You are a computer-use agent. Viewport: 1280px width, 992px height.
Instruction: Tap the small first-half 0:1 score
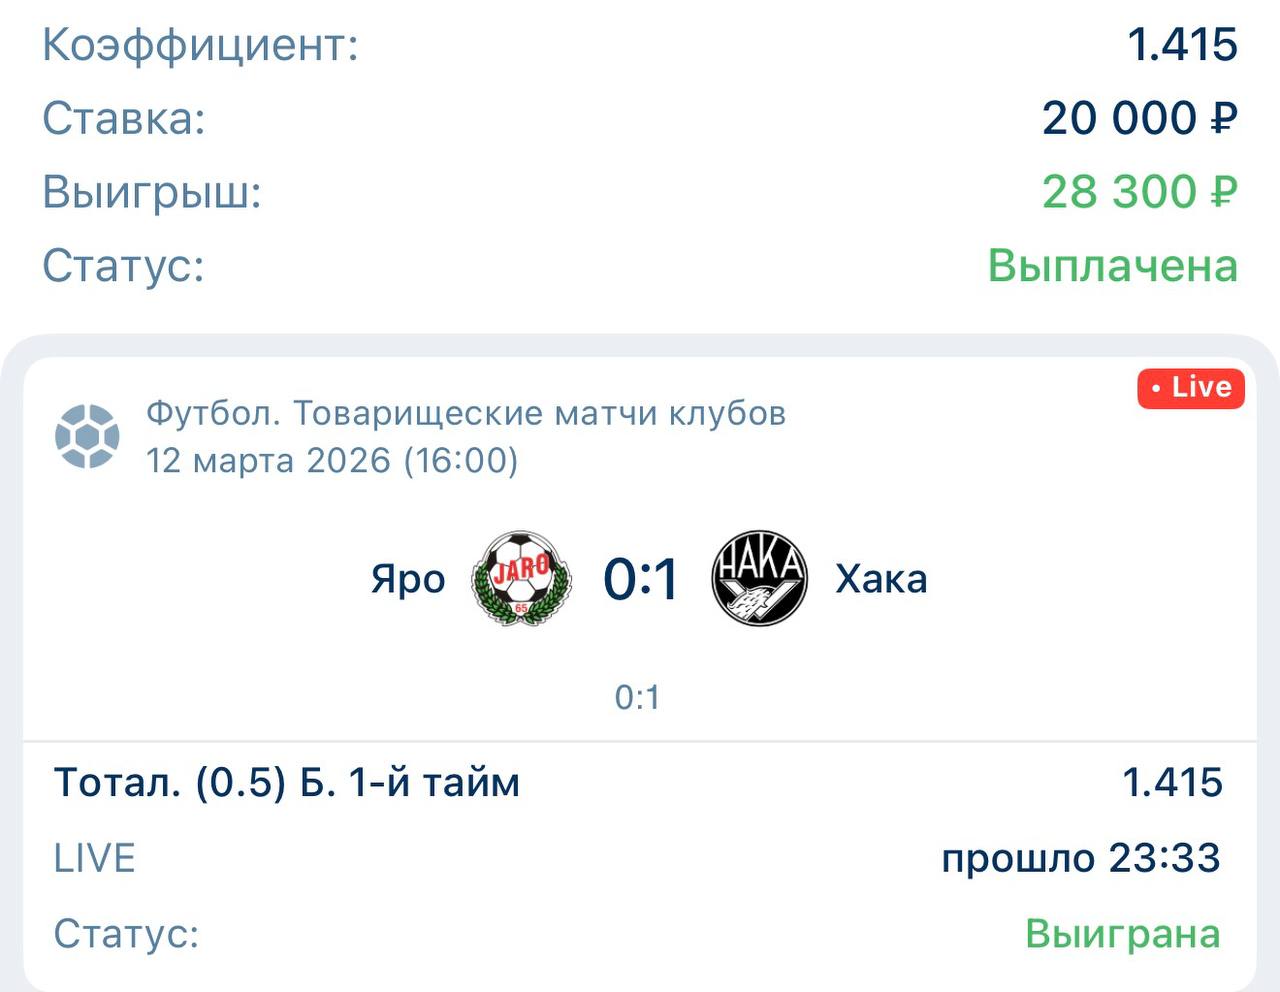click(x=638, y=697)
